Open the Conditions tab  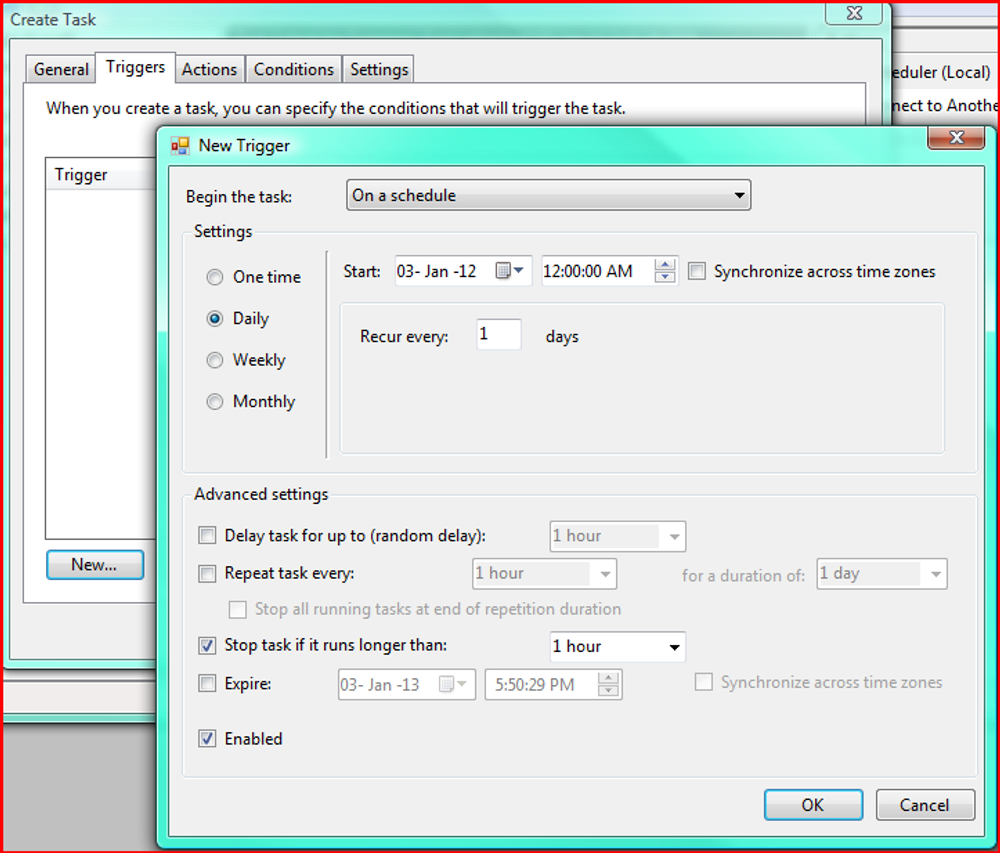293,68
